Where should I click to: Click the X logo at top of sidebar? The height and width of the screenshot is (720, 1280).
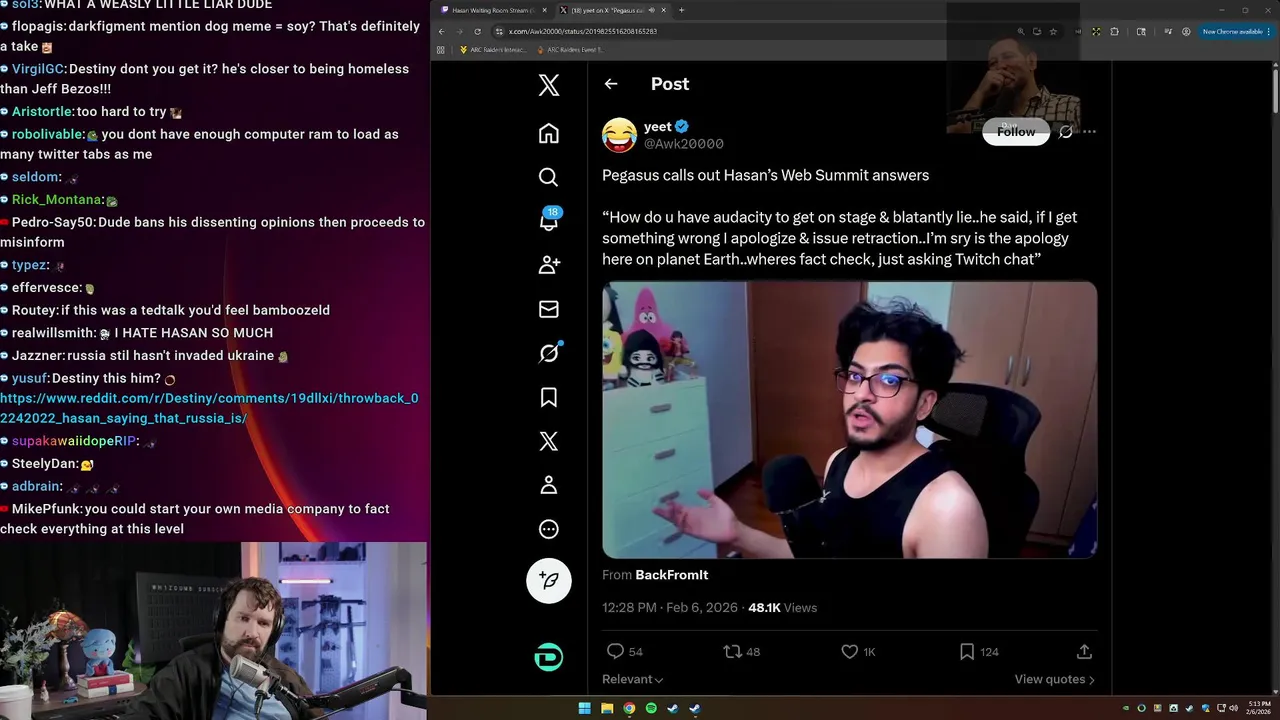coord(549,84)
